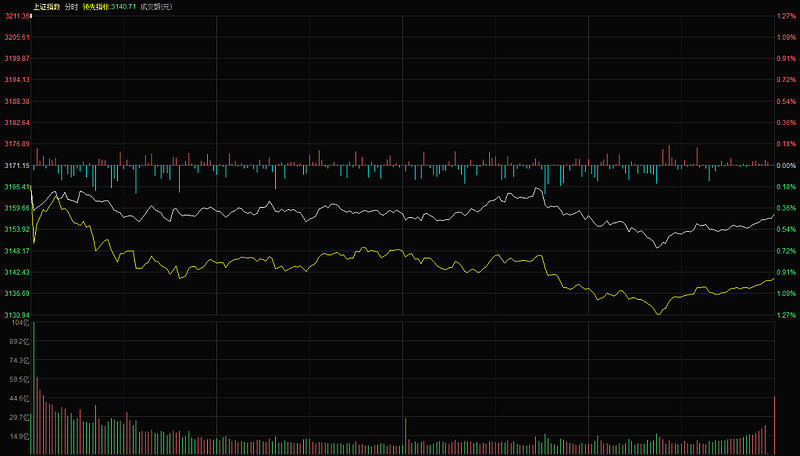Click the red 0.54% percentage axis label

tap(786, 101)
